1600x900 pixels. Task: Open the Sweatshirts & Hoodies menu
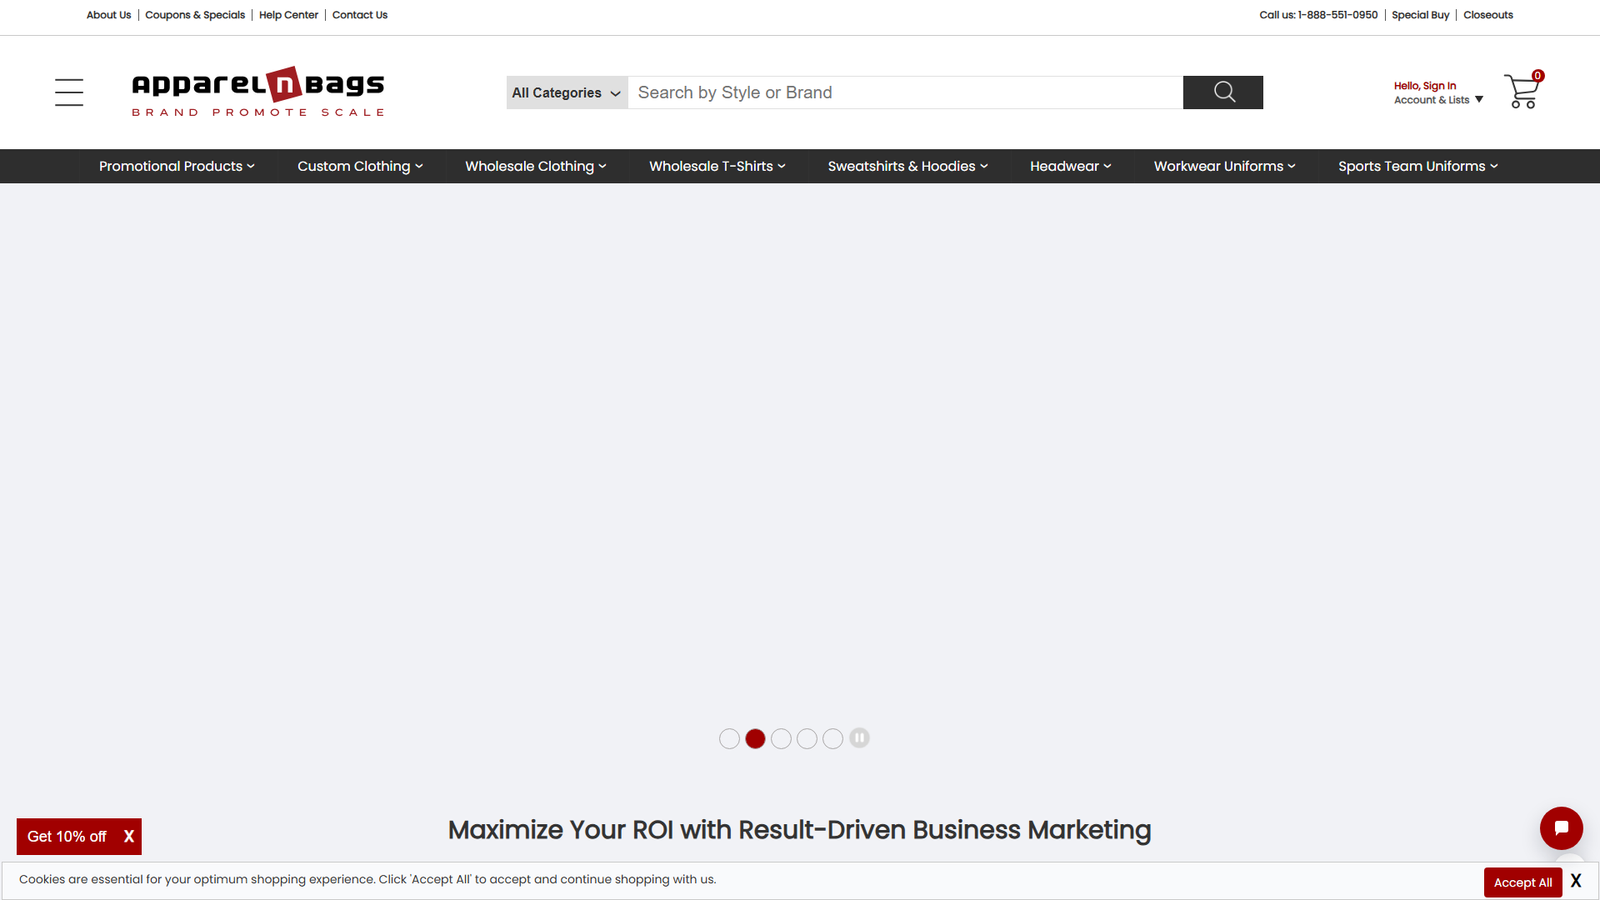(907, 166)
